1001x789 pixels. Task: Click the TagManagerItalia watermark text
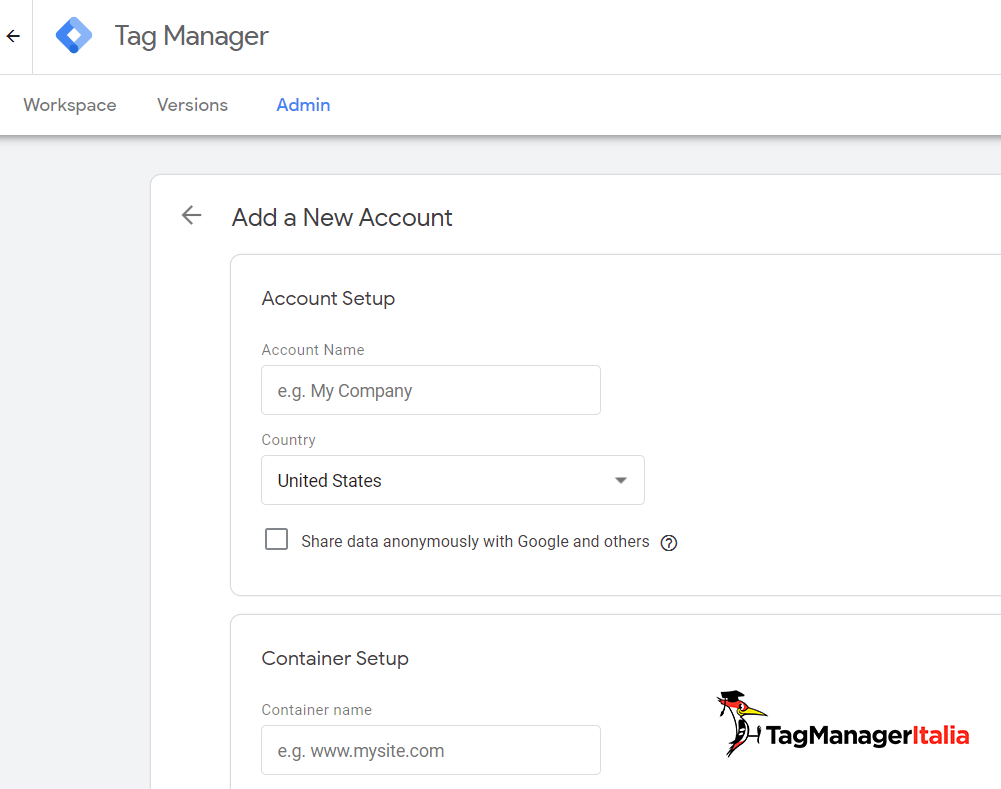pos(867,736)
